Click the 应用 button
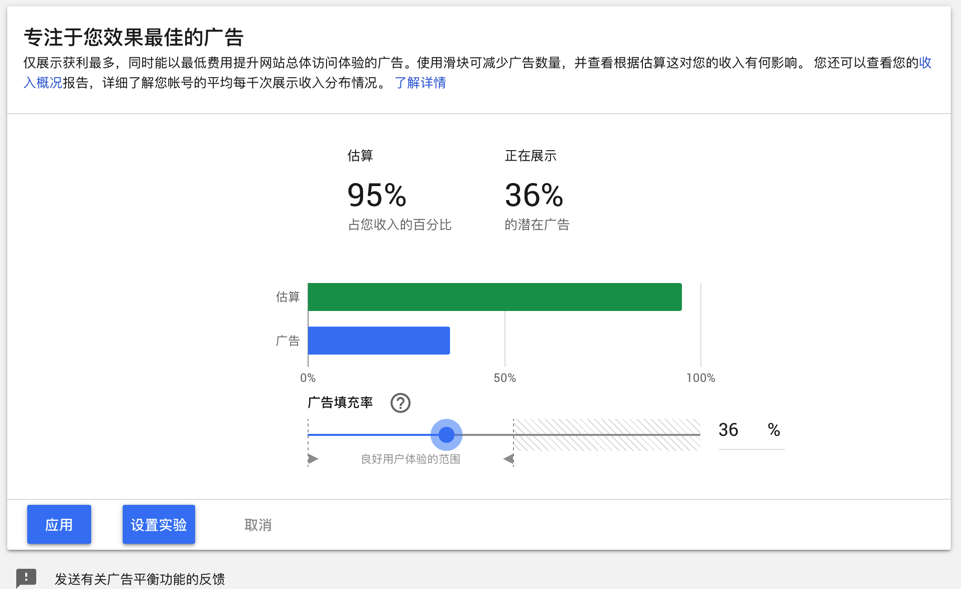Image resolution: width=961 pixels, height=589 pixels. click(59, 525)
